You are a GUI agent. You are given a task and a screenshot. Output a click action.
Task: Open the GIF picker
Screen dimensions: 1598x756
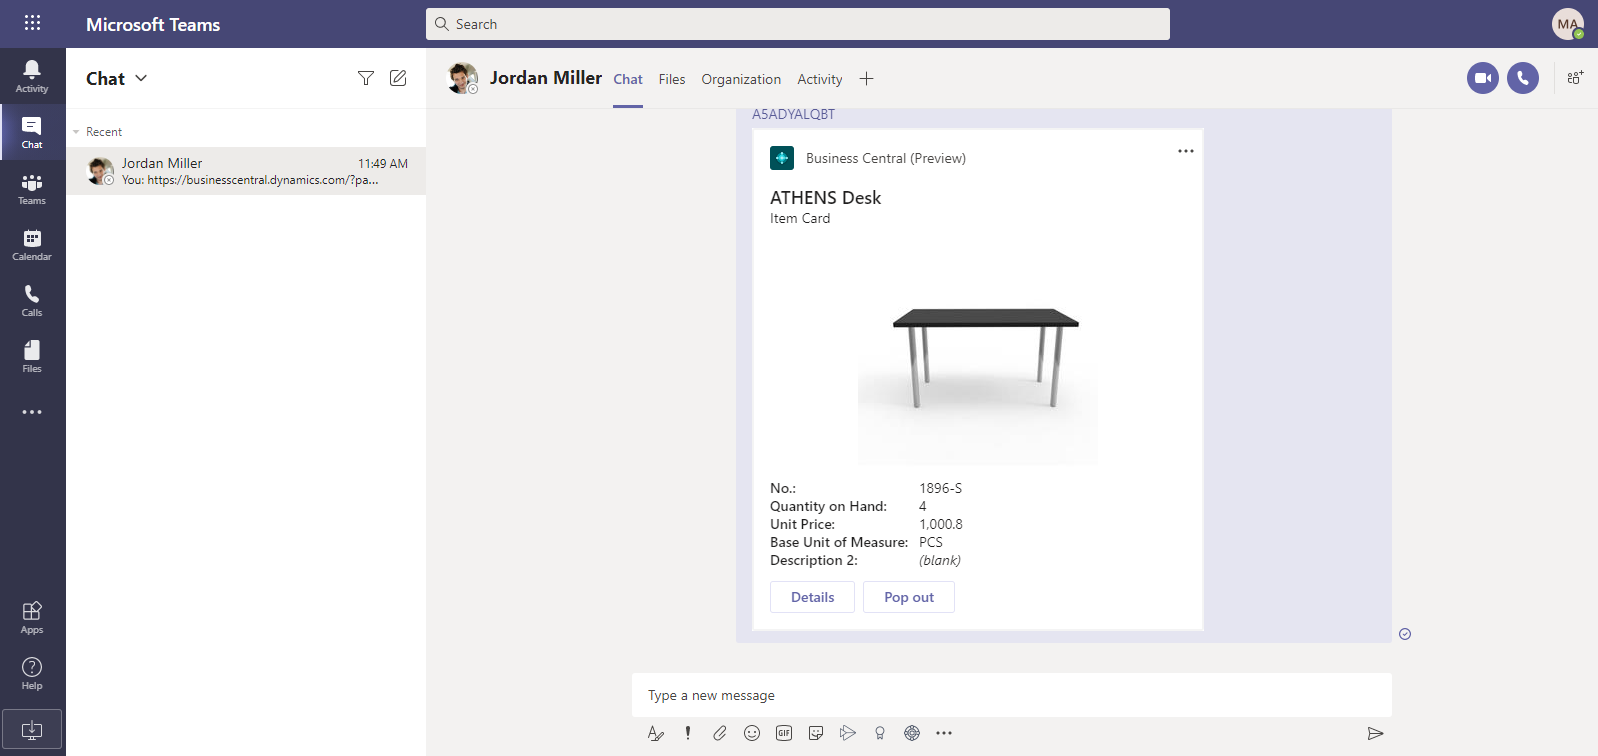point(784,733)
